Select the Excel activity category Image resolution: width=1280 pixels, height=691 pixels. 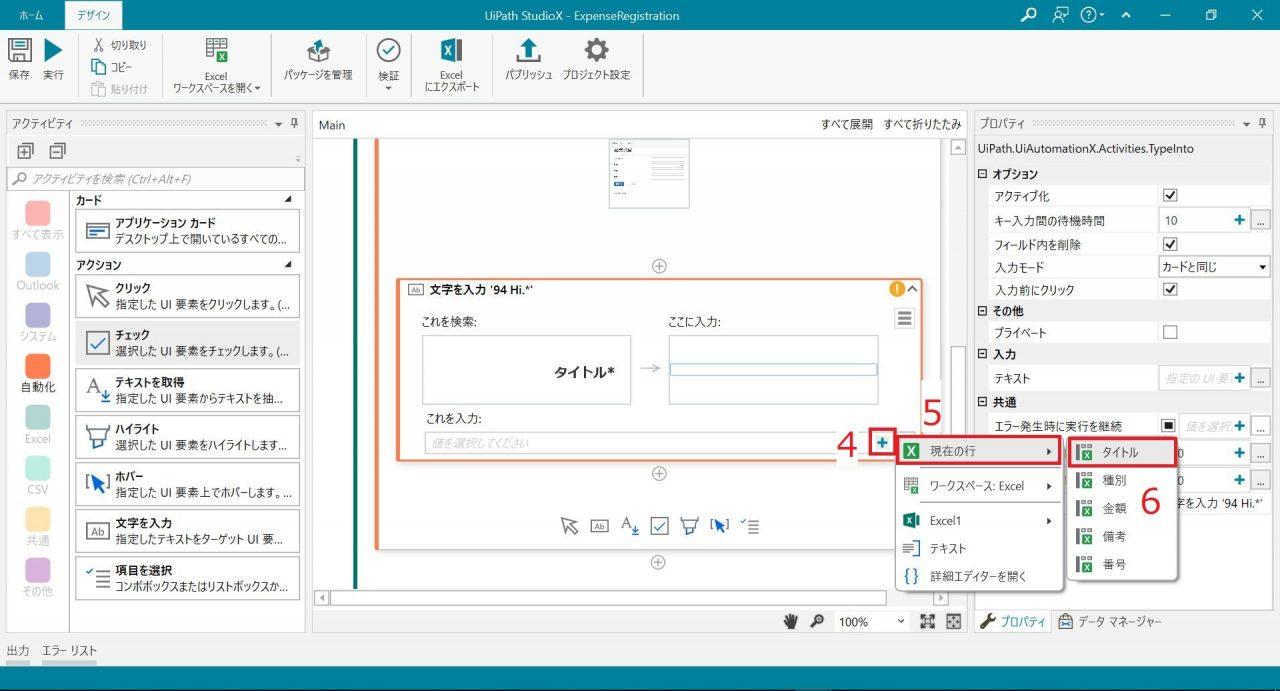point(37,425)
